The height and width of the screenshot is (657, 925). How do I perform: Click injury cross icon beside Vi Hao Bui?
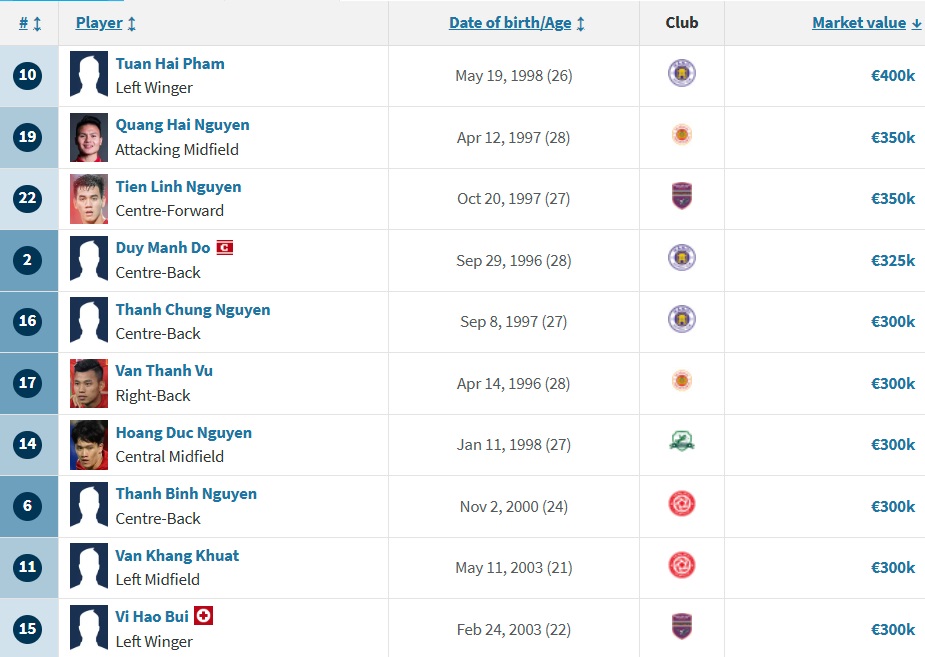click(204, 616)
